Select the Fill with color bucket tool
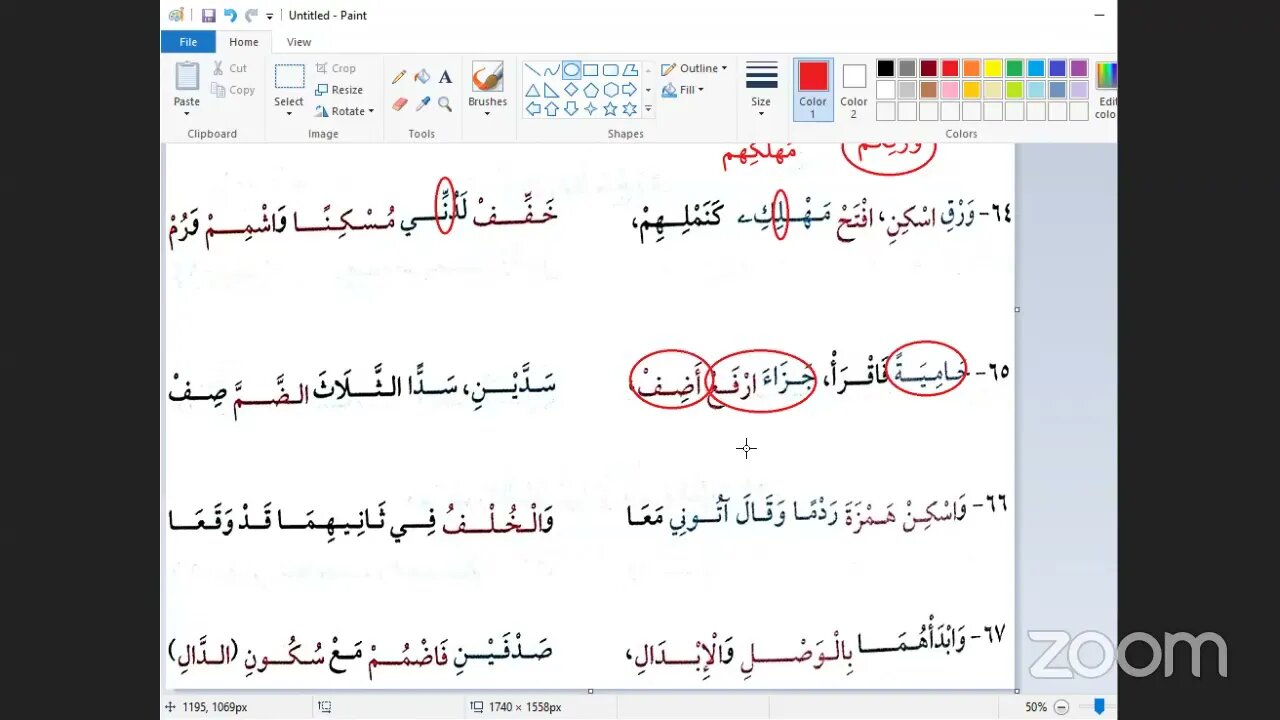The width and height of the screenshot is (1280, 720). 422,77
